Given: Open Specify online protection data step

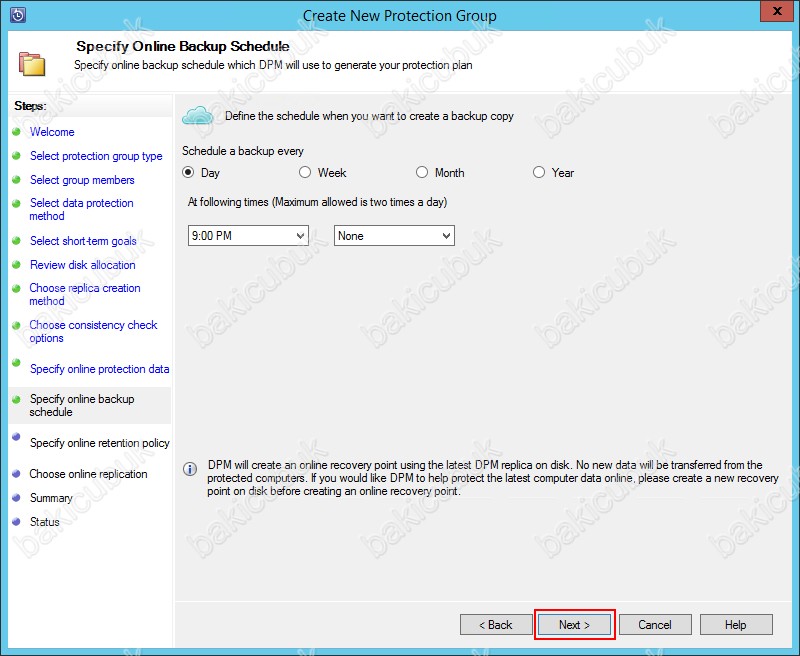Looking at the screenshot, I should (99, 369).
